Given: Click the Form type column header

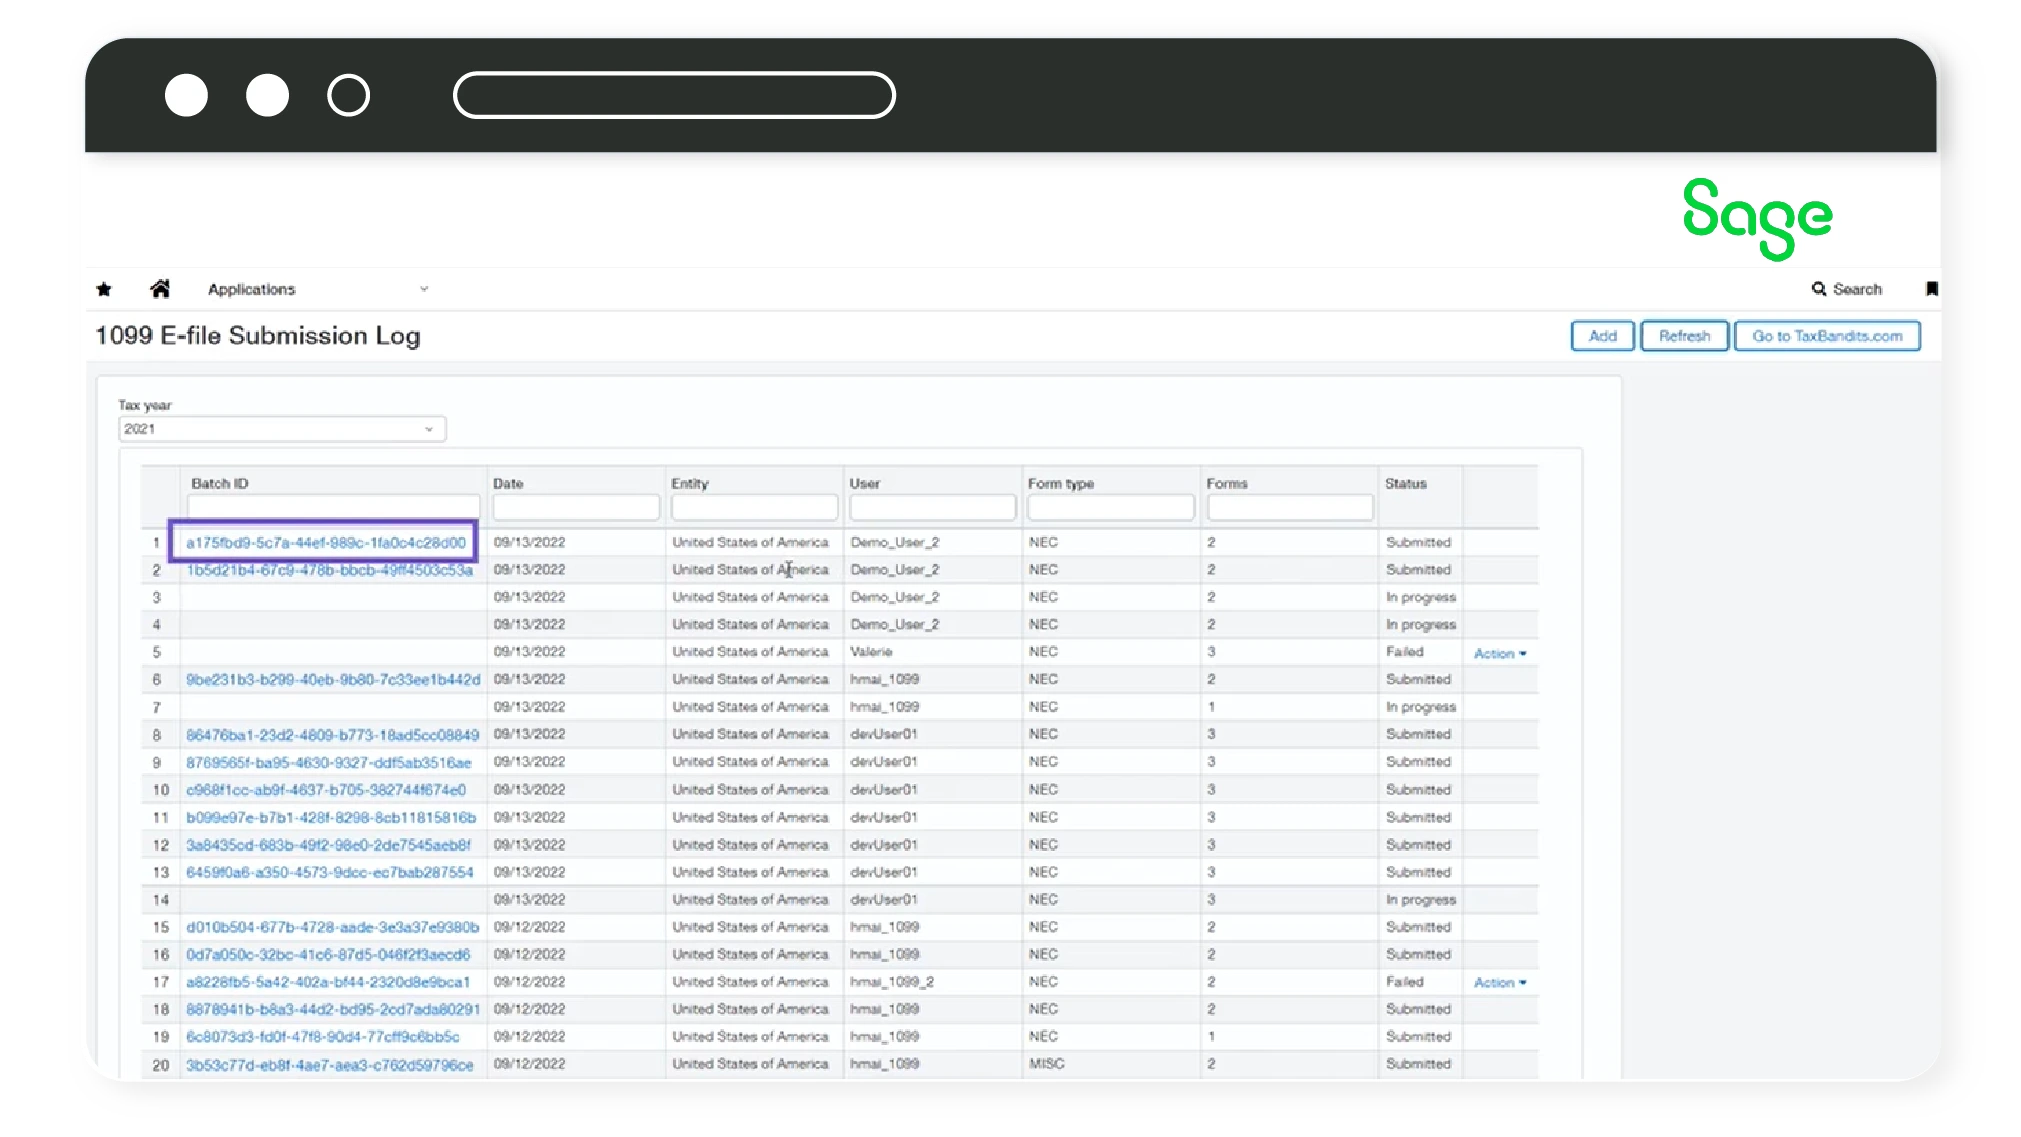Looking at the screenshot, I should [1061, 483].
